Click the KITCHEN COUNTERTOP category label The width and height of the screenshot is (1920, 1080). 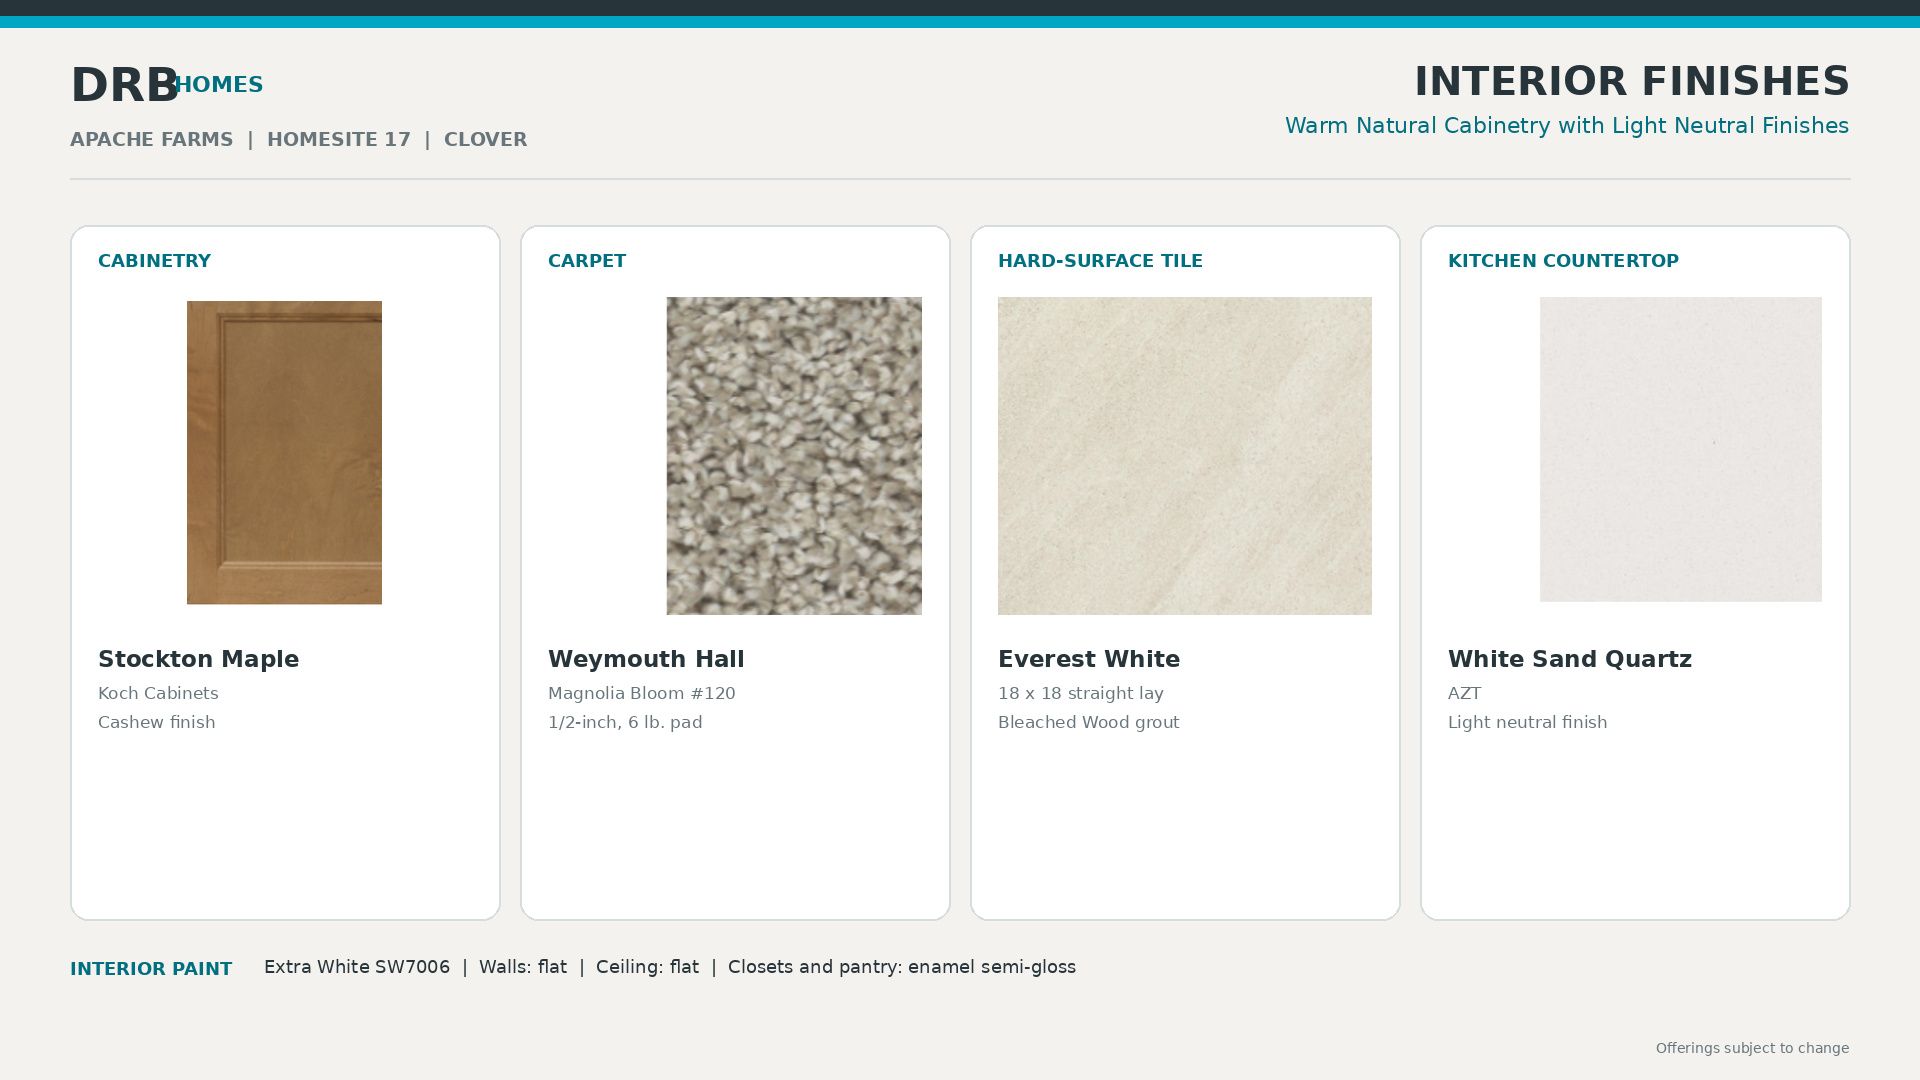click(x=1563, y=261)
